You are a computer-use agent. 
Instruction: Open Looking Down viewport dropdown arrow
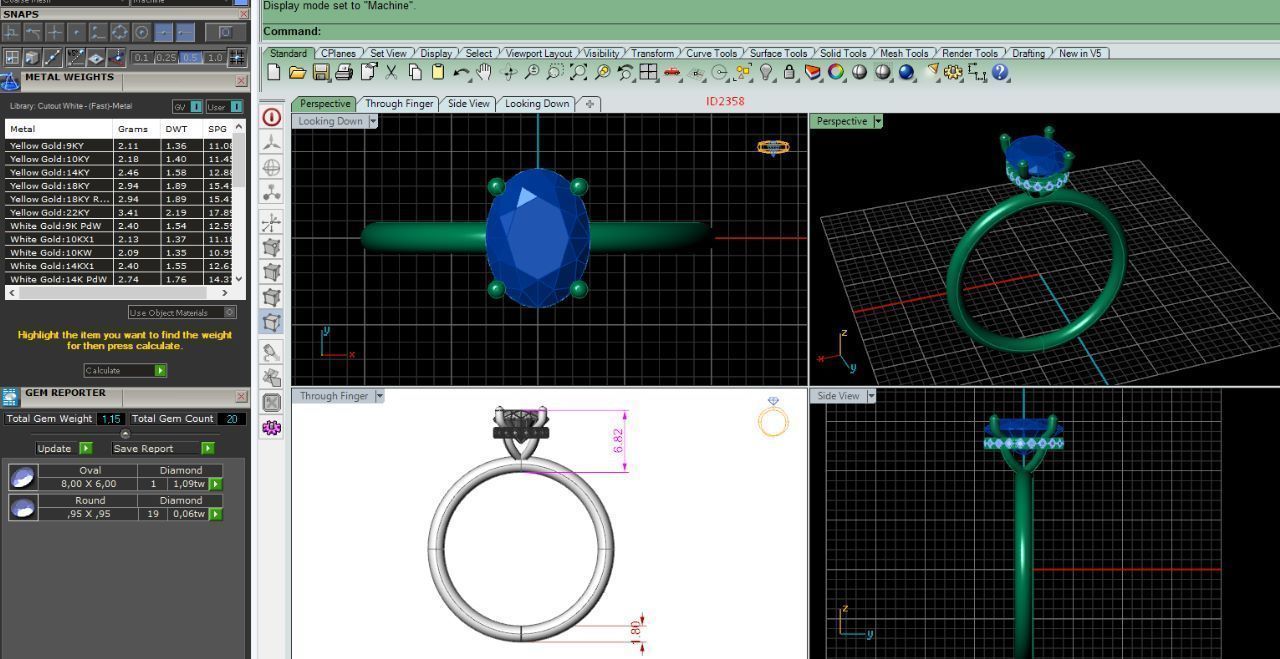point(373,121)
